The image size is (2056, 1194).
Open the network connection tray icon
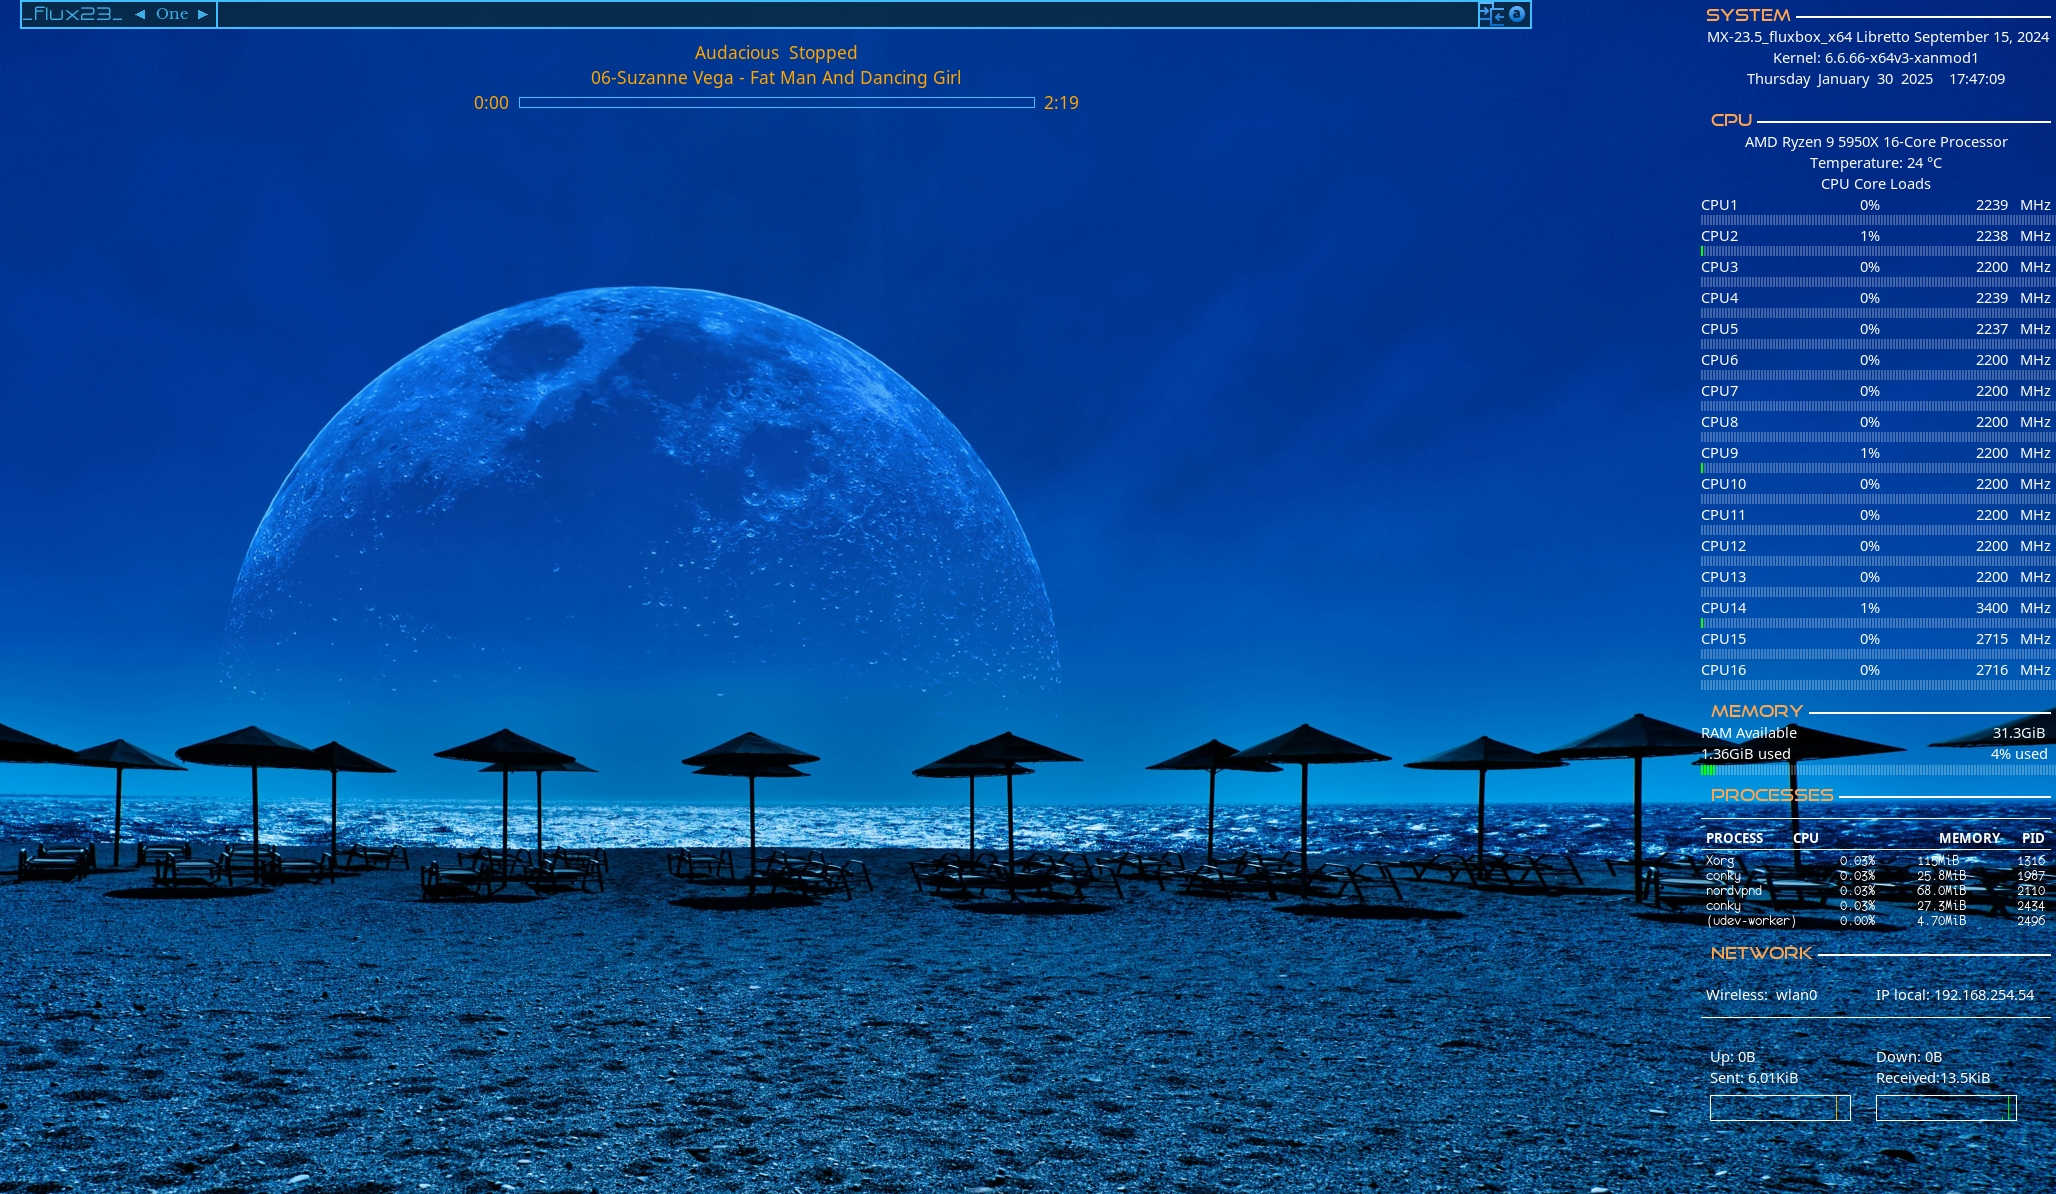1491,14
